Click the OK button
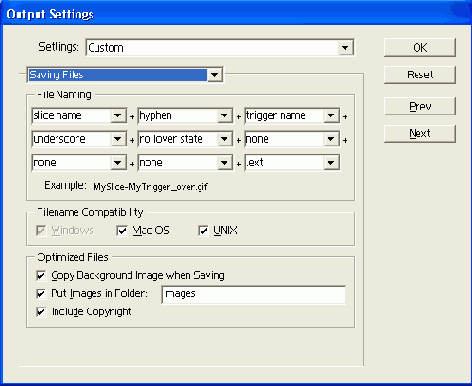 pyautogui.click(x=420, y=47)
